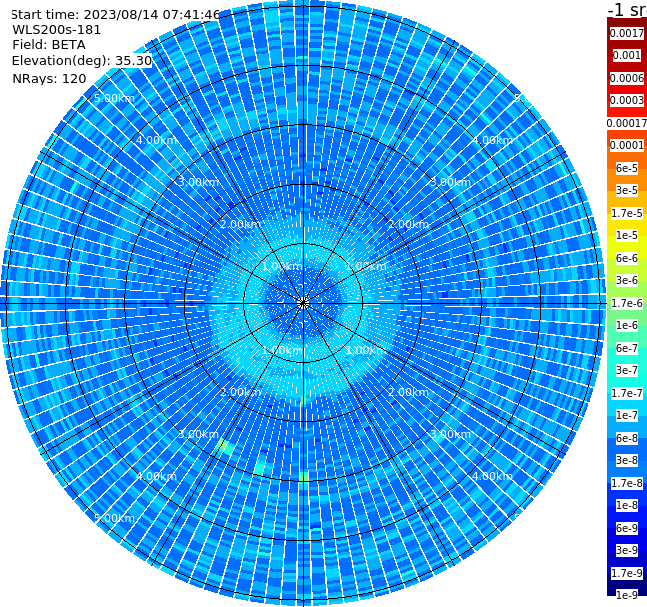Click the 0.0006 colorbar value
The height and width of the screenshot is (607, 647).
[x=627, y=78]
